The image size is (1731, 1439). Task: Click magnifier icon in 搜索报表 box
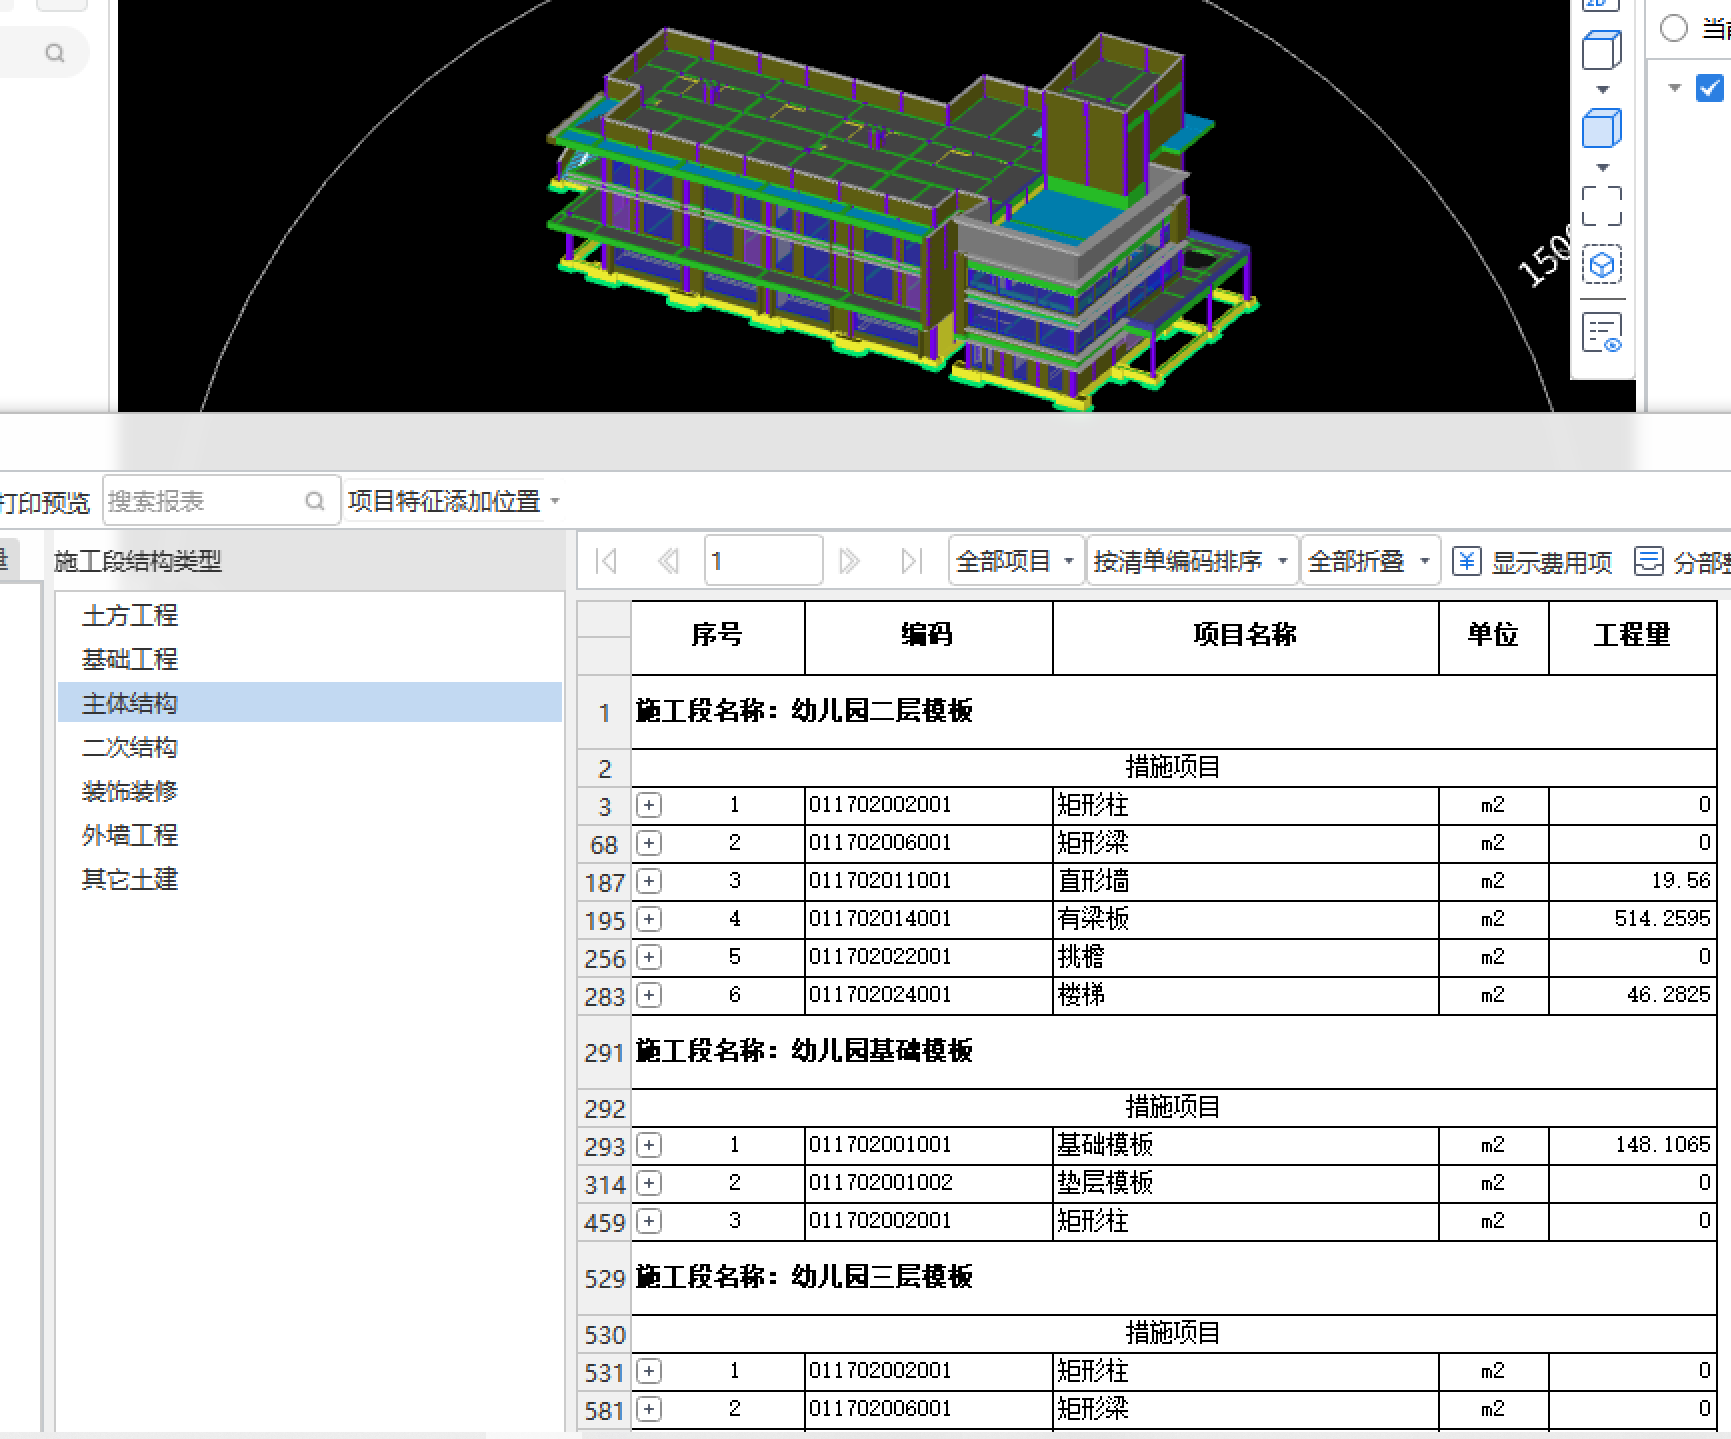tap(315, 501)
